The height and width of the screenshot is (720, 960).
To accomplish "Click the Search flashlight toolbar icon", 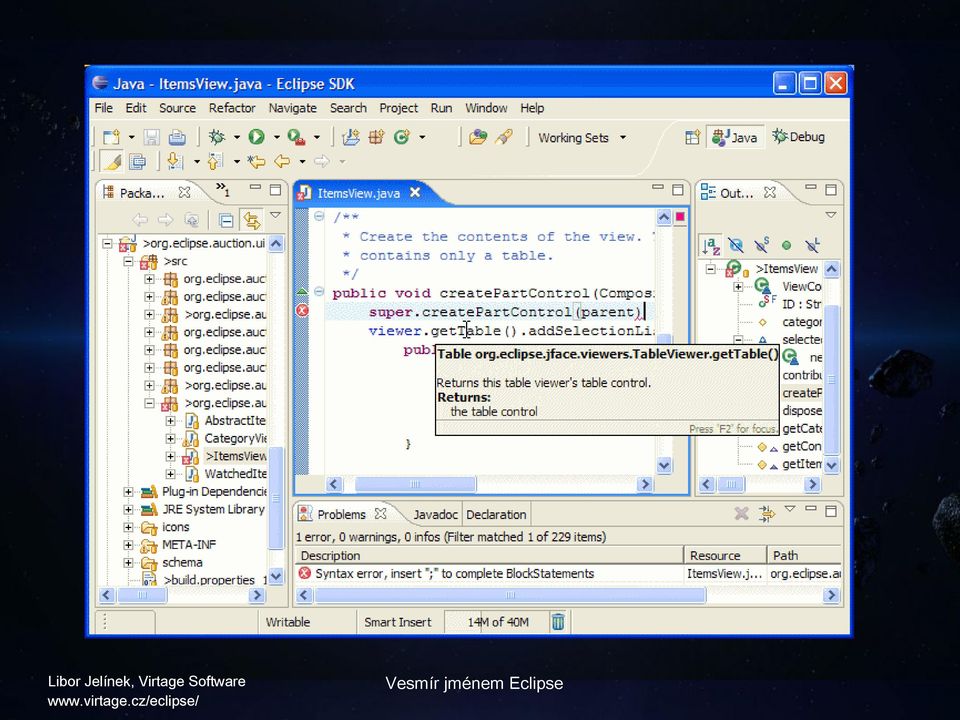I will (504, 137).
